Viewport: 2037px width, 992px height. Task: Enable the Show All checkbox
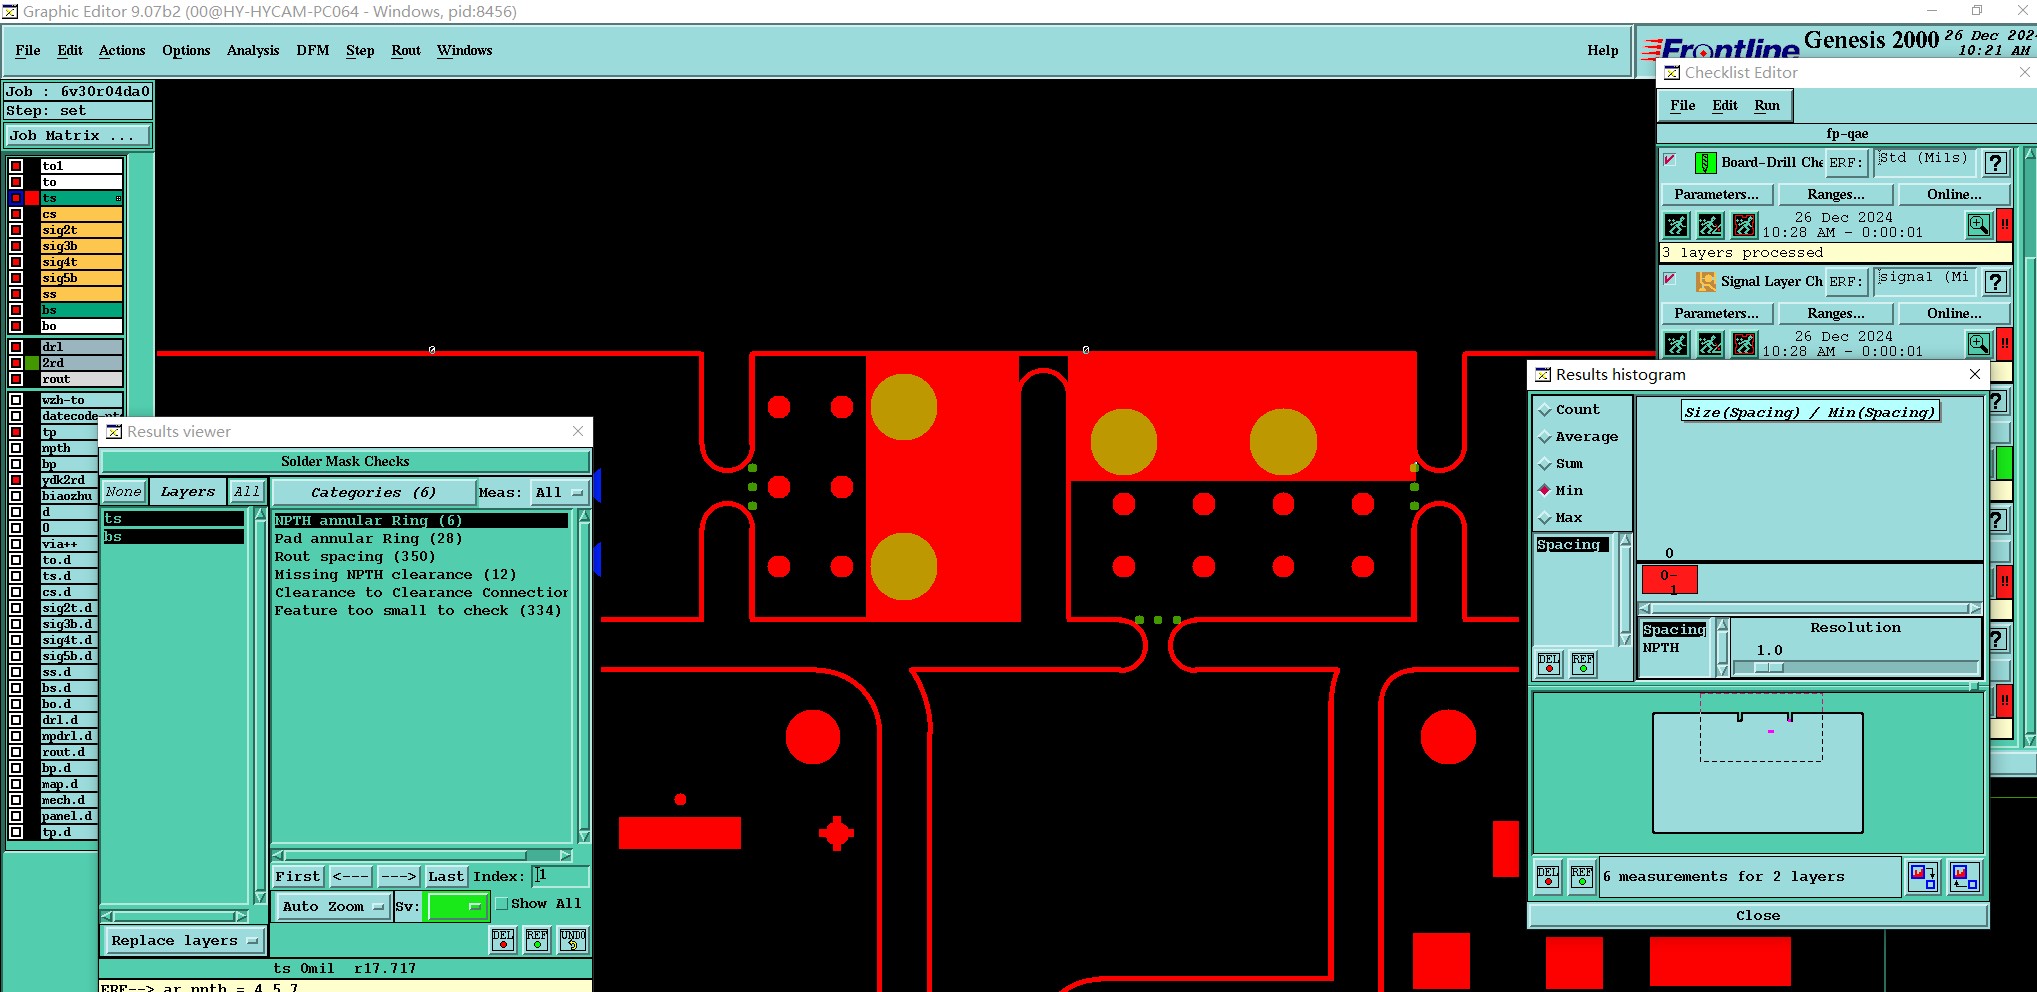point(502,904)
